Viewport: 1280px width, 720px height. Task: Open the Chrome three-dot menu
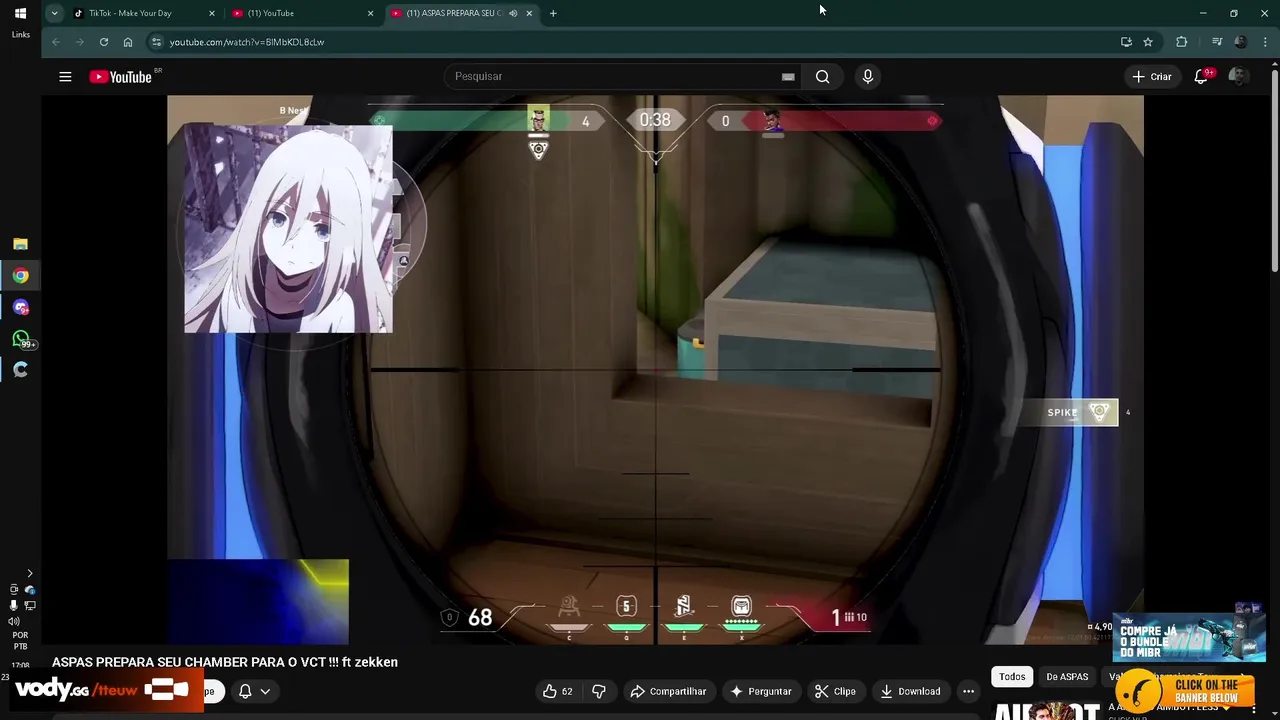1263,42
